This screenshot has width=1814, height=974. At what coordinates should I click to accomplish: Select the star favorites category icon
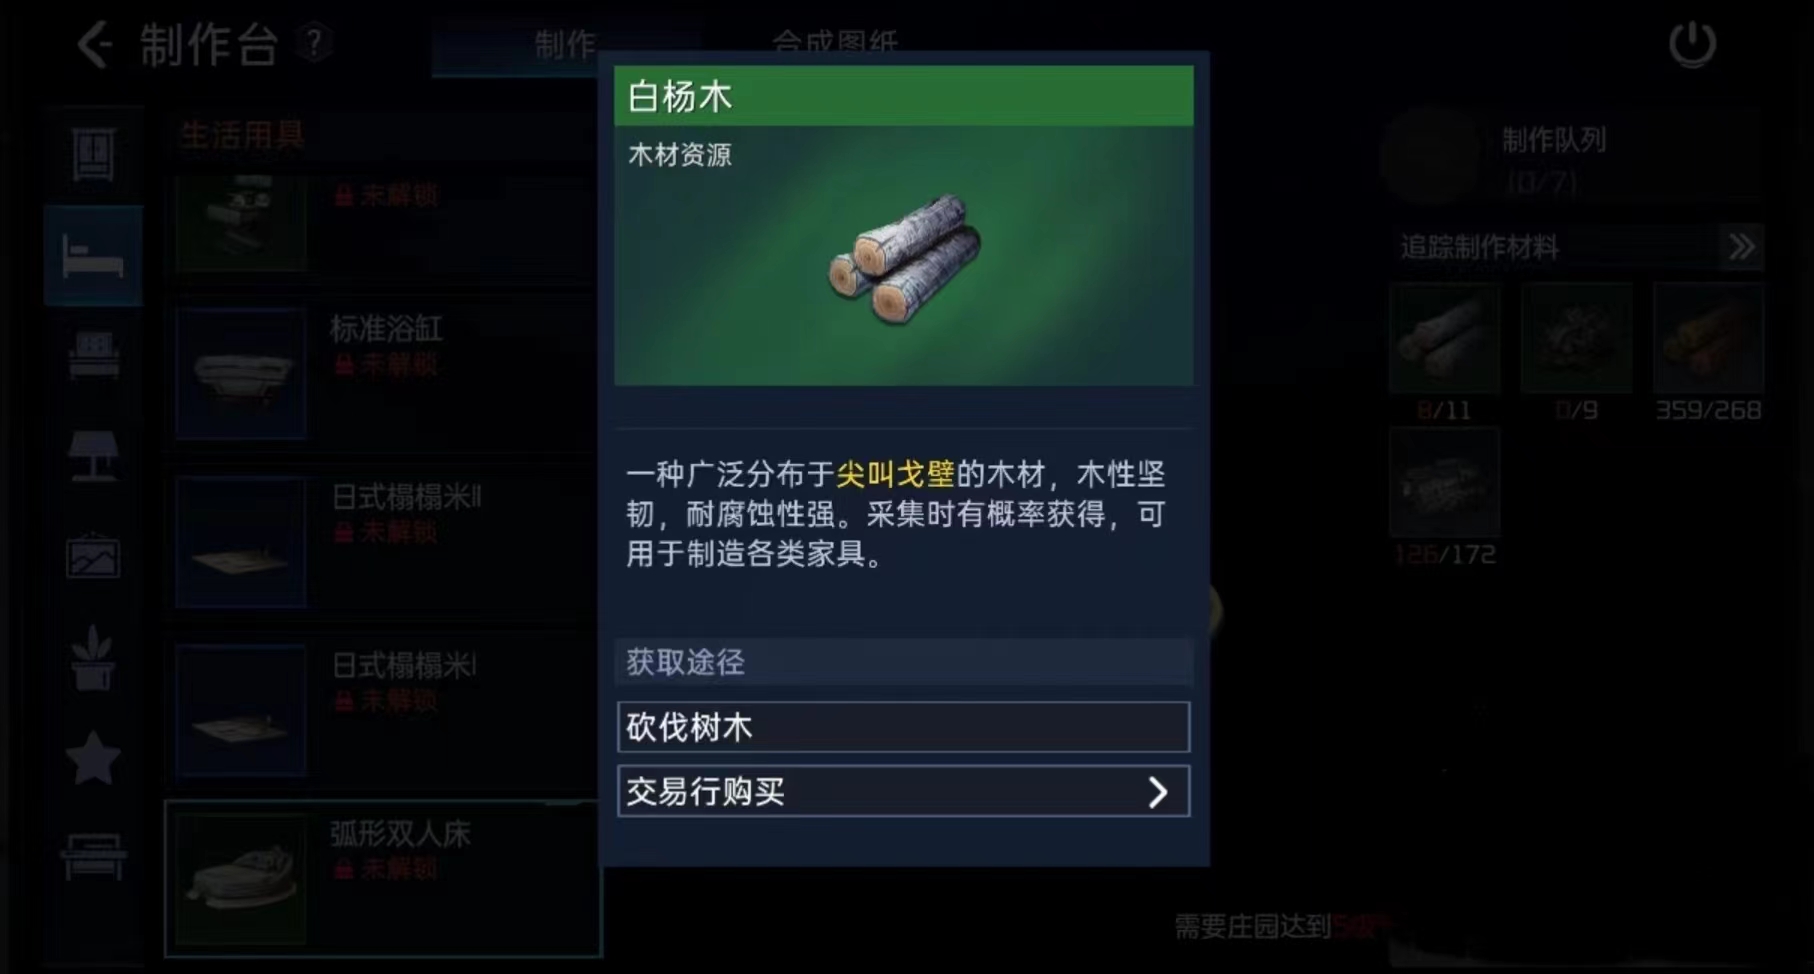coord(93,758)
